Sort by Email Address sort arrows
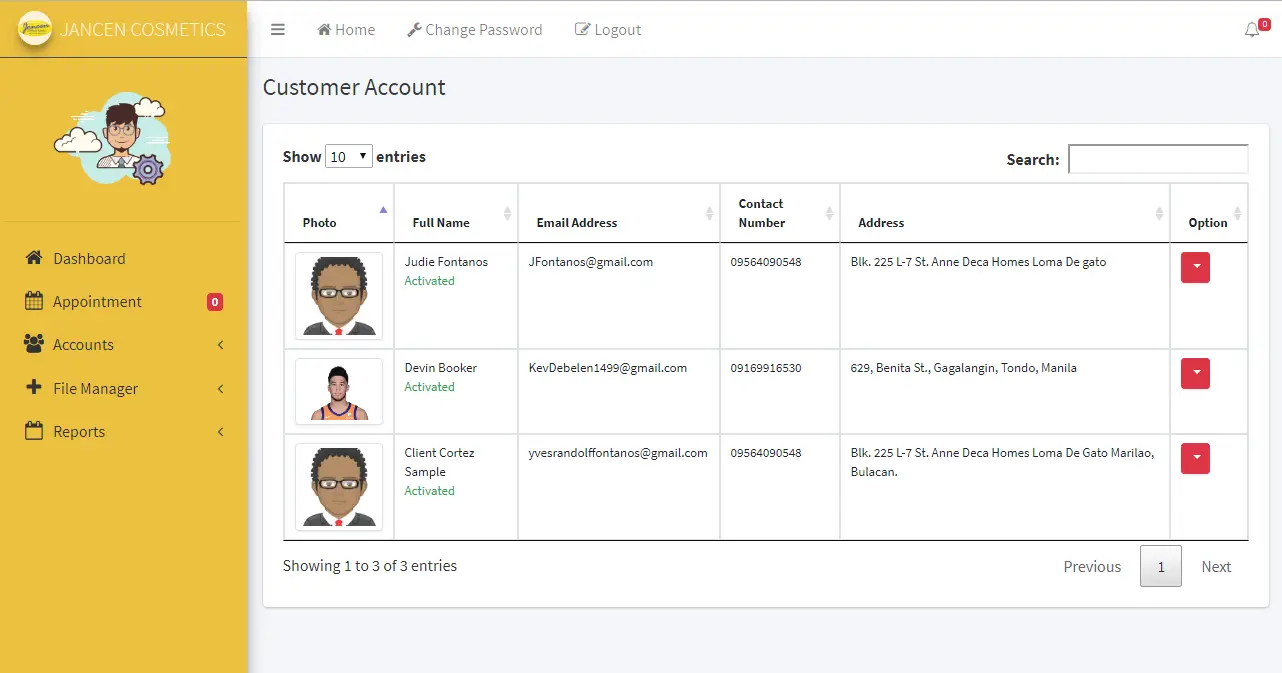The height and width of the screenshot is (673, 1282). click(709, 213)
